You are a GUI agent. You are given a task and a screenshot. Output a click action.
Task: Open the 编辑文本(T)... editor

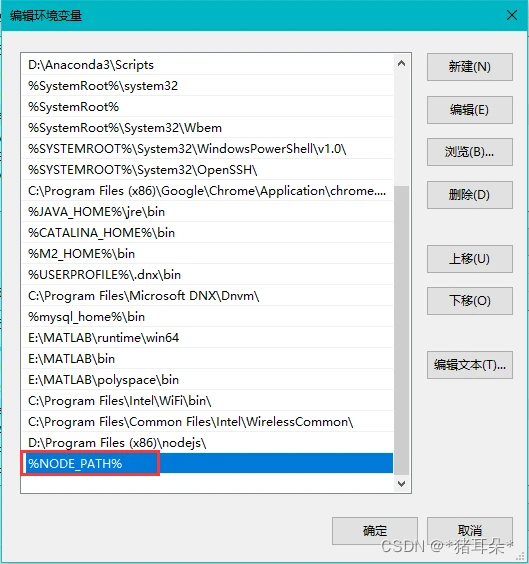(x=470, y=365)
